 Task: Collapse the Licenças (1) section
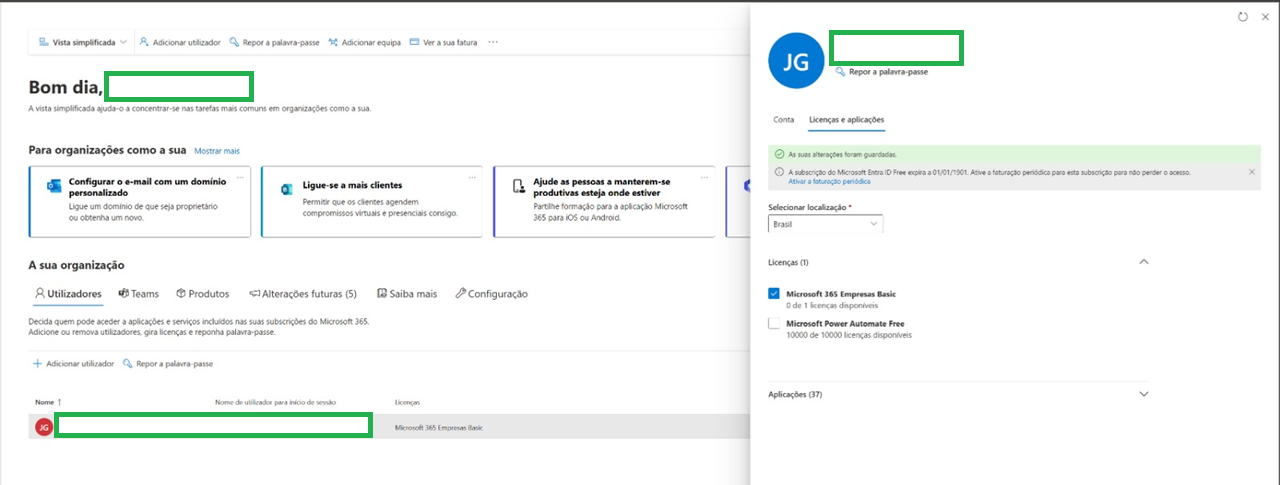tap(1144, 262)
